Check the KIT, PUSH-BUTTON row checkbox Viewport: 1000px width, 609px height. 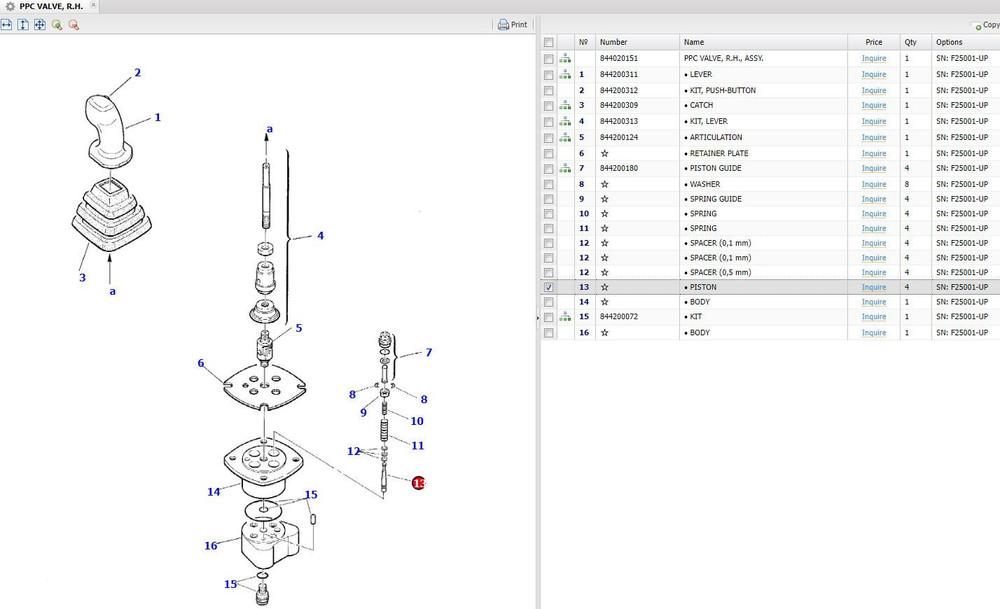pos(548,91)
